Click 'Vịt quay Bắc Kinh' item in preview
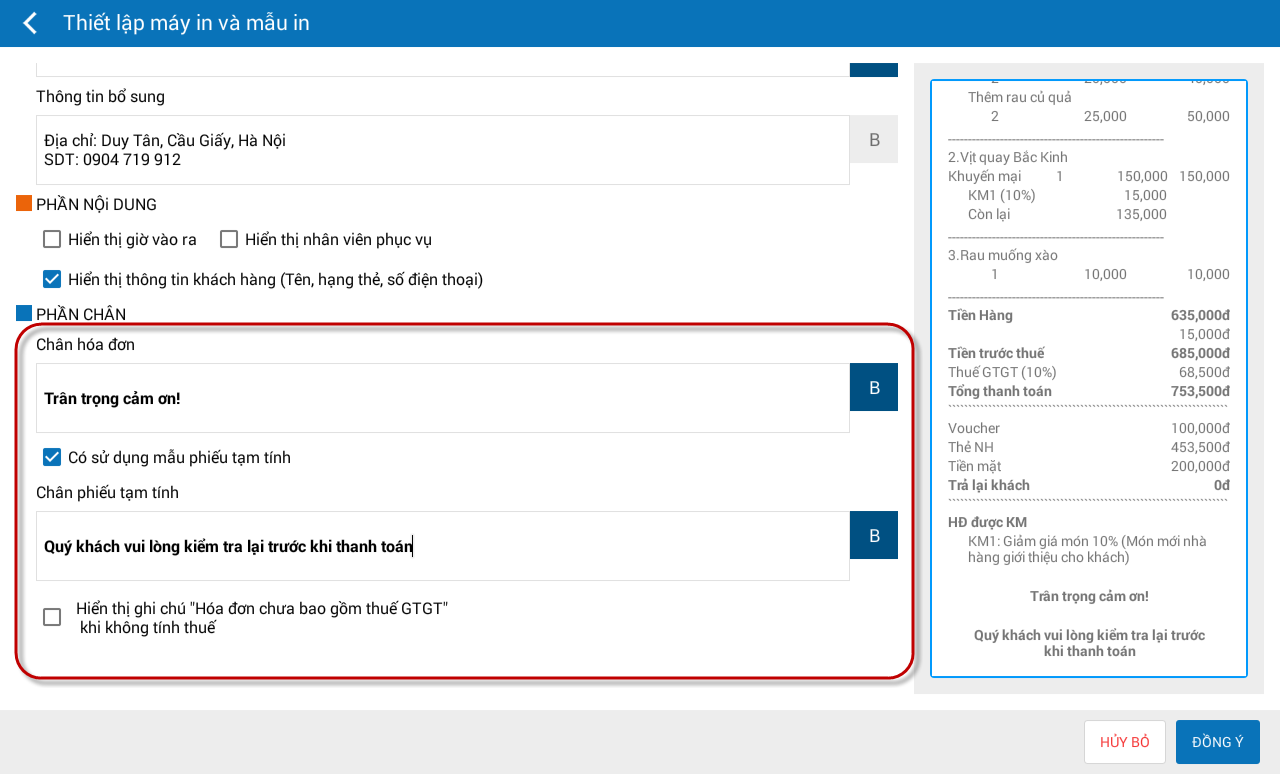The image size is (1280, 774). [x=1008, y=157]
